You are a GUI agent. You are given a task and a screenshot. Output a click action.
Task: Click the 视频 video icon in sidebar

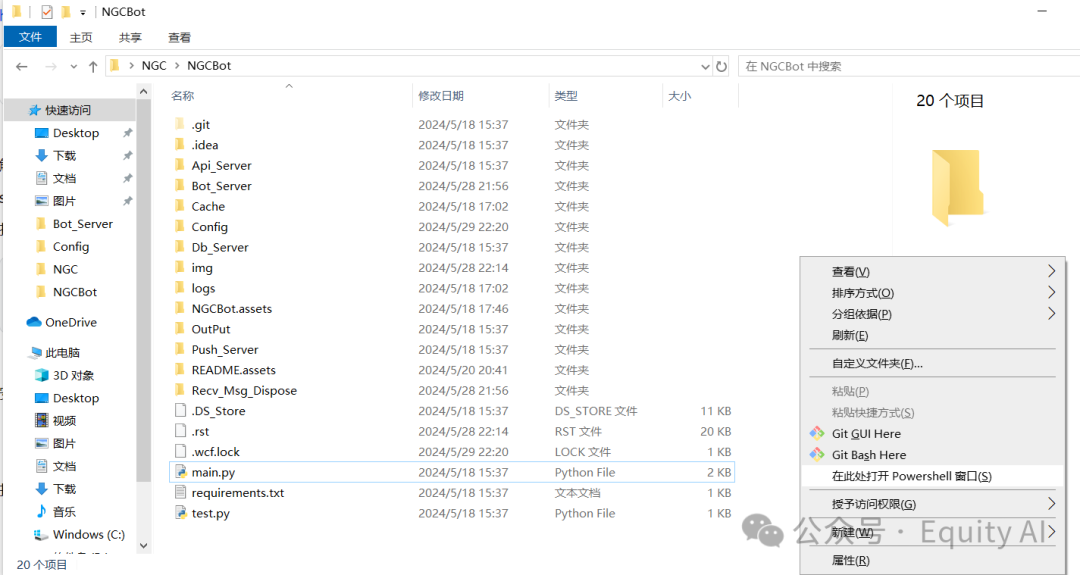(41, 420)
